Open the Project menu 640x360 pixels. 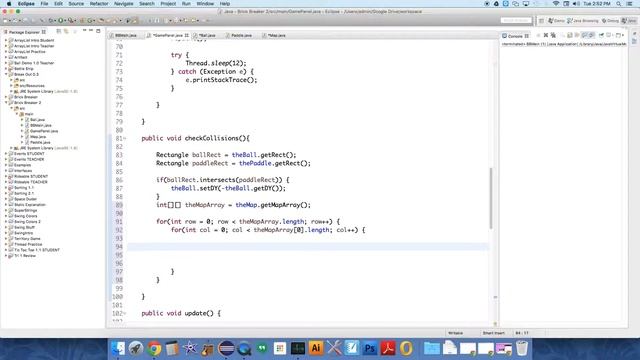[168, 4]
